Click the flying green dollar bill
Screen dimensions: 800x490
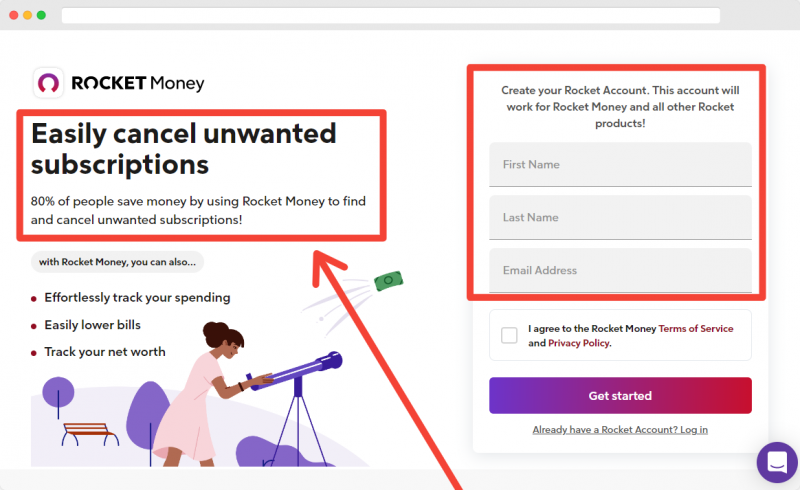point(389,280)
